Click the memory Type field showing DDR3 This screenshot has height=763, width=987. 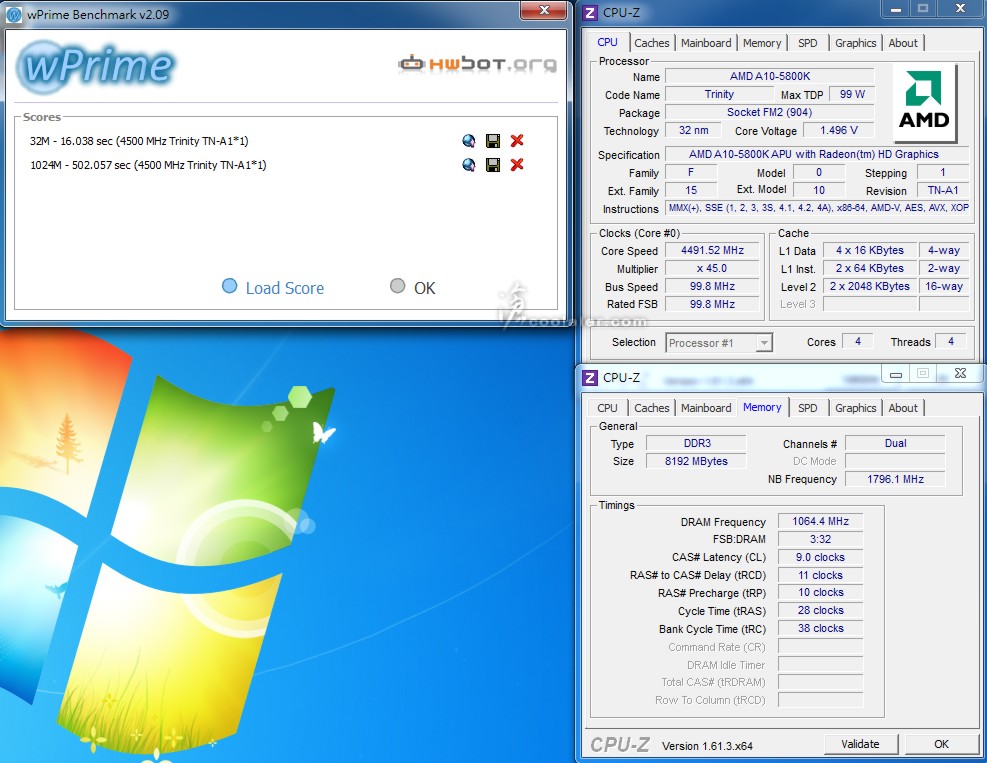tap(697, 443)
